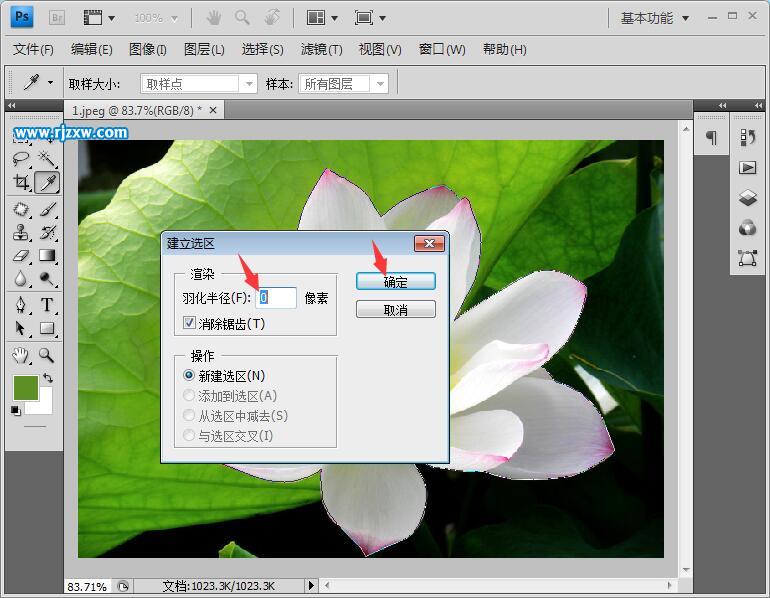
Task: Select the History Brush tool
Action: pos(47,232)
